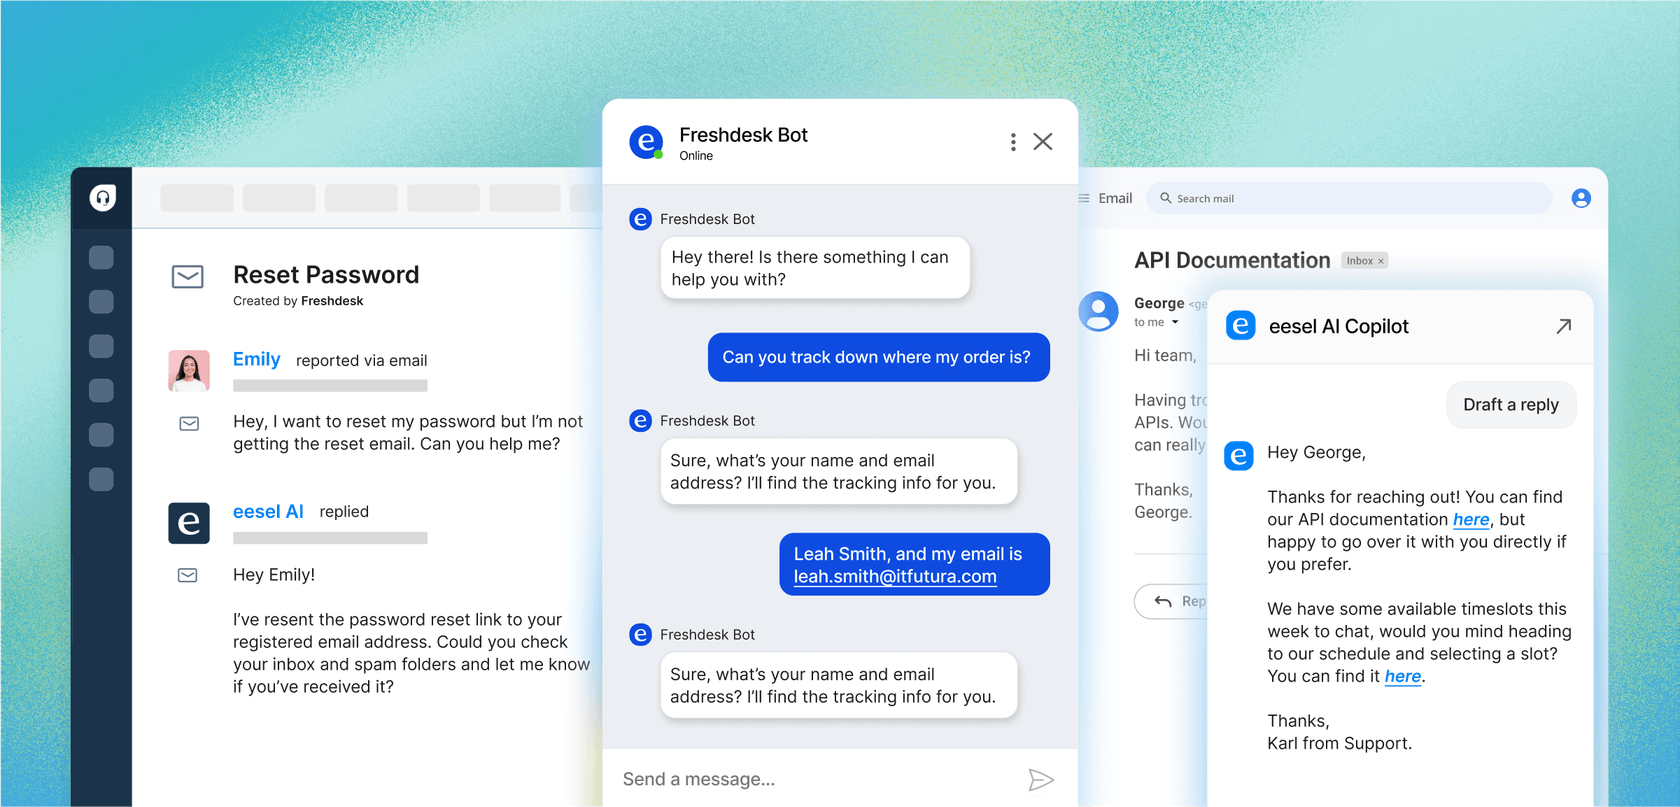1680x807 pixels.
Task: Expand eesel AI Copilot with arrow icon
Action: coord(1563,326)
